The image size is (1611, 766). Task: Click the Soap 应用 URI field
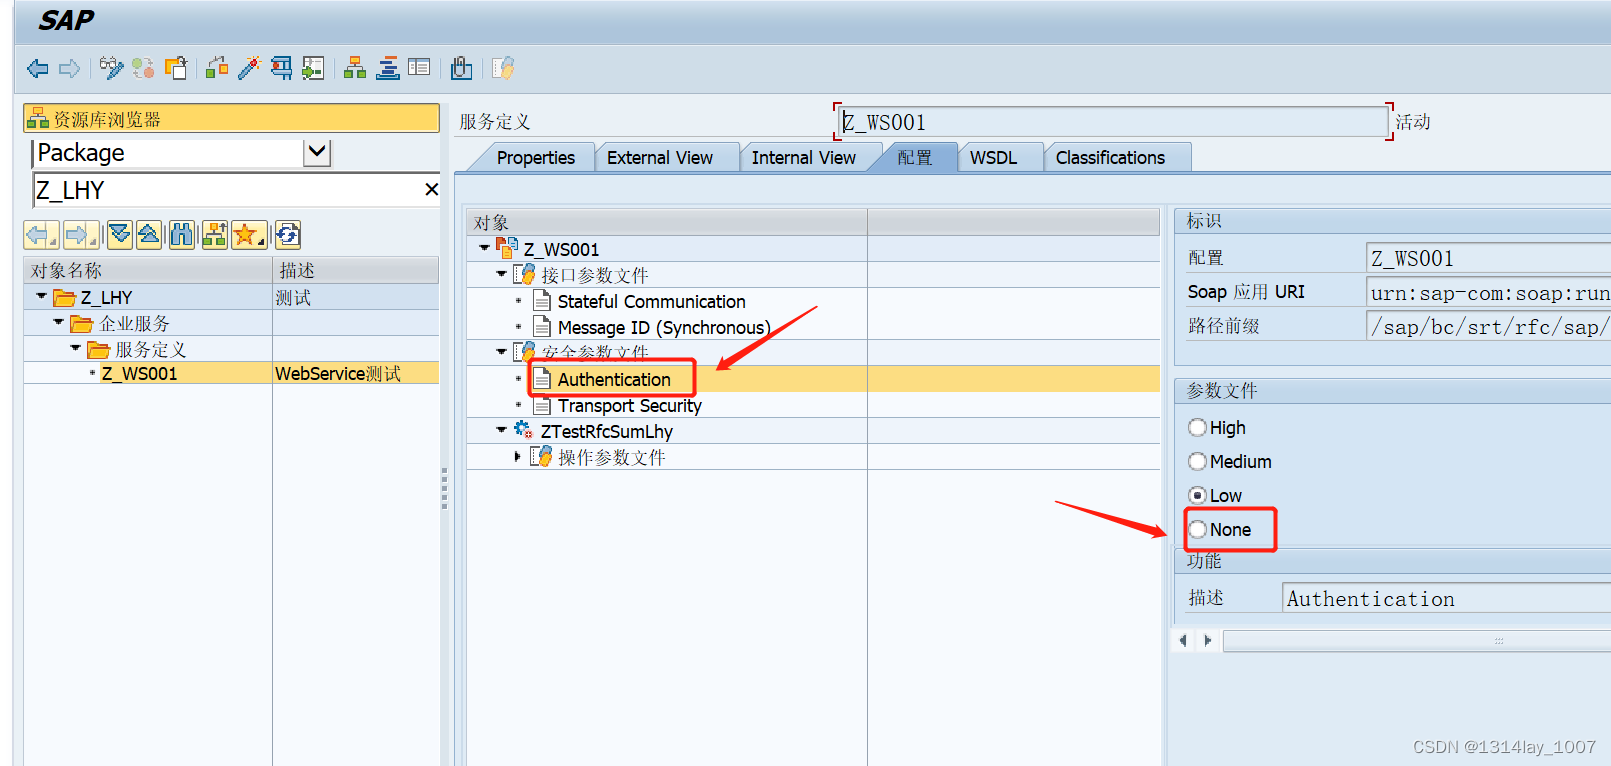(x=1488, y=292)
